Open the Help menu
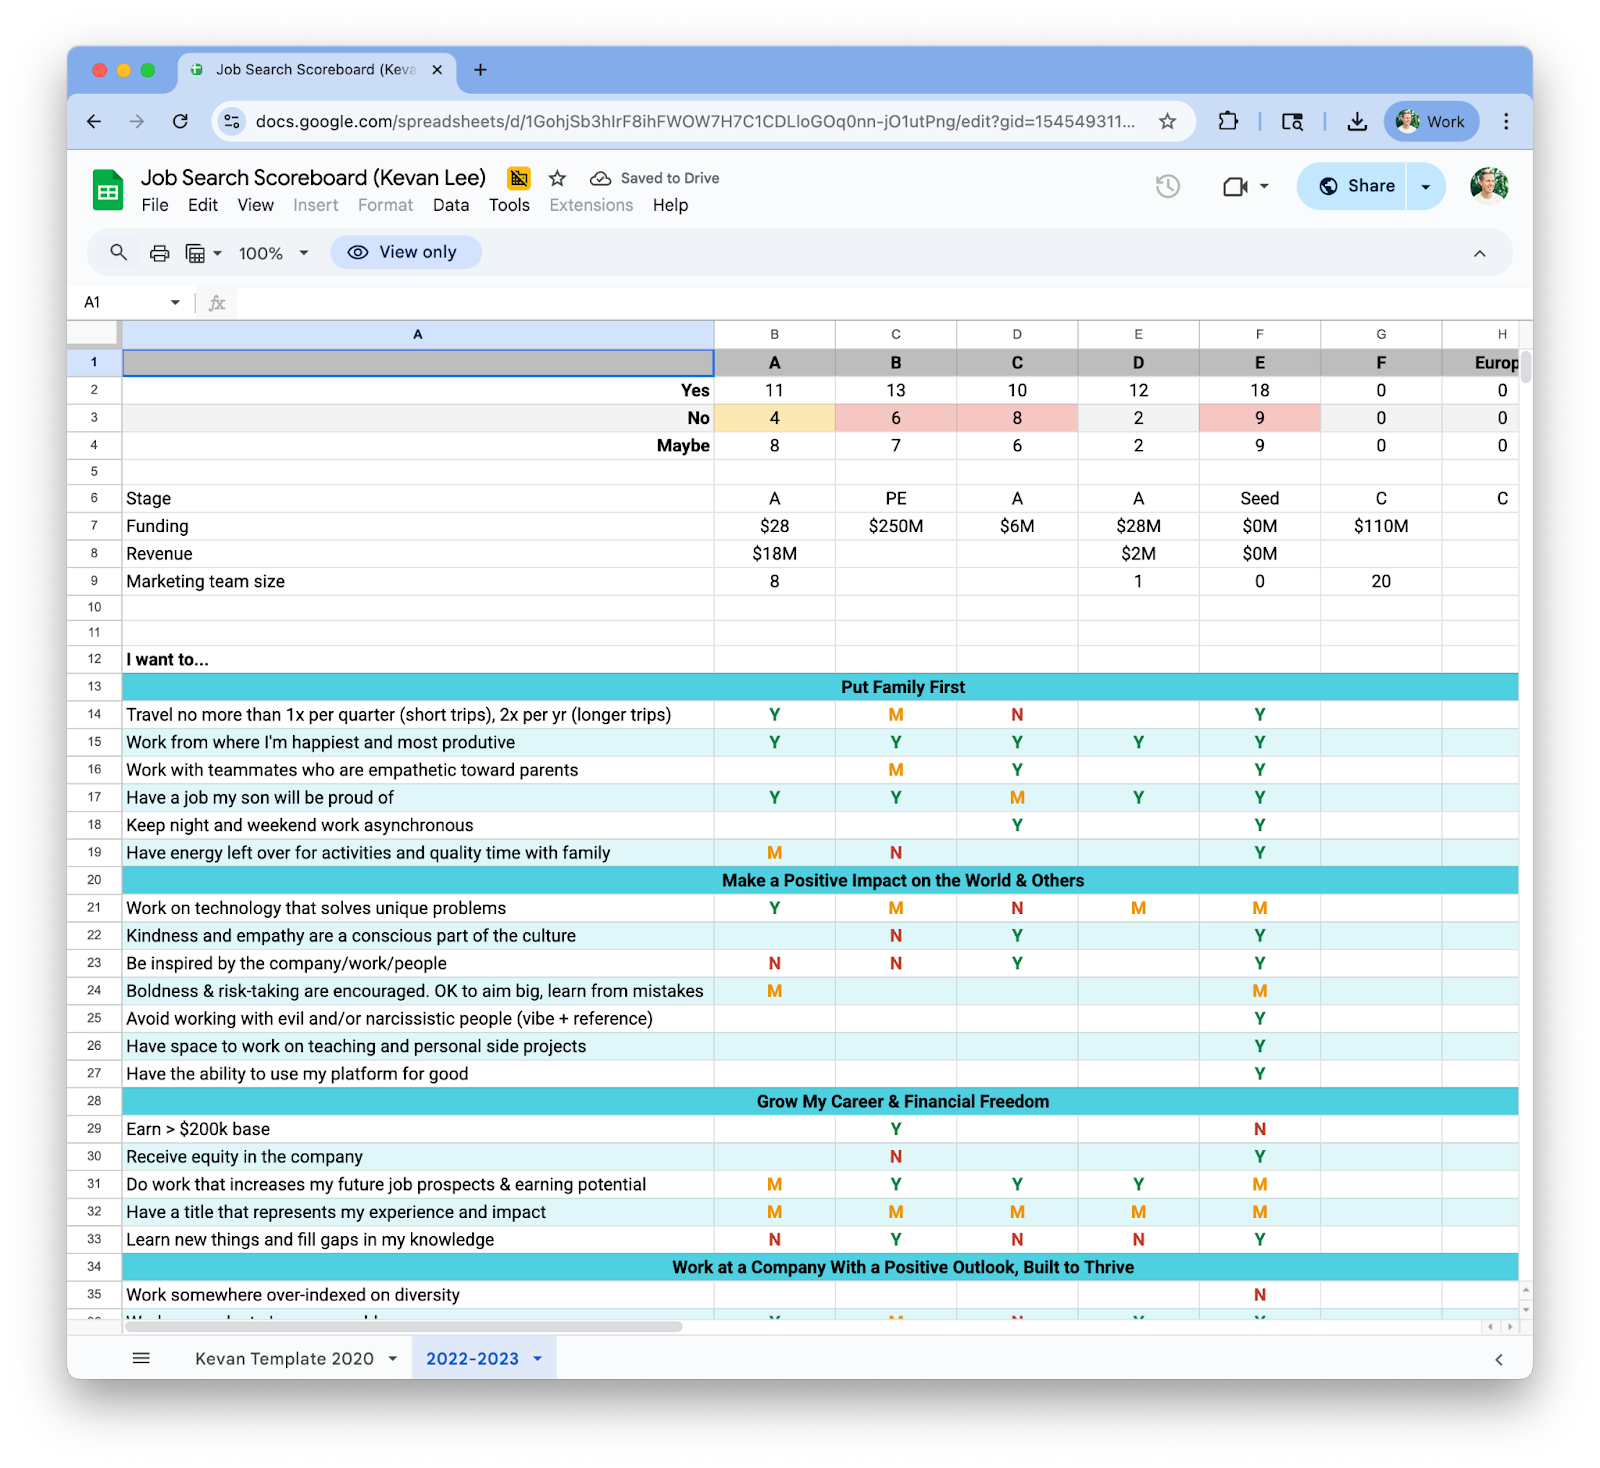Image resolution: width=1600 pixels, height=1468 pixels. pos(670,205)
